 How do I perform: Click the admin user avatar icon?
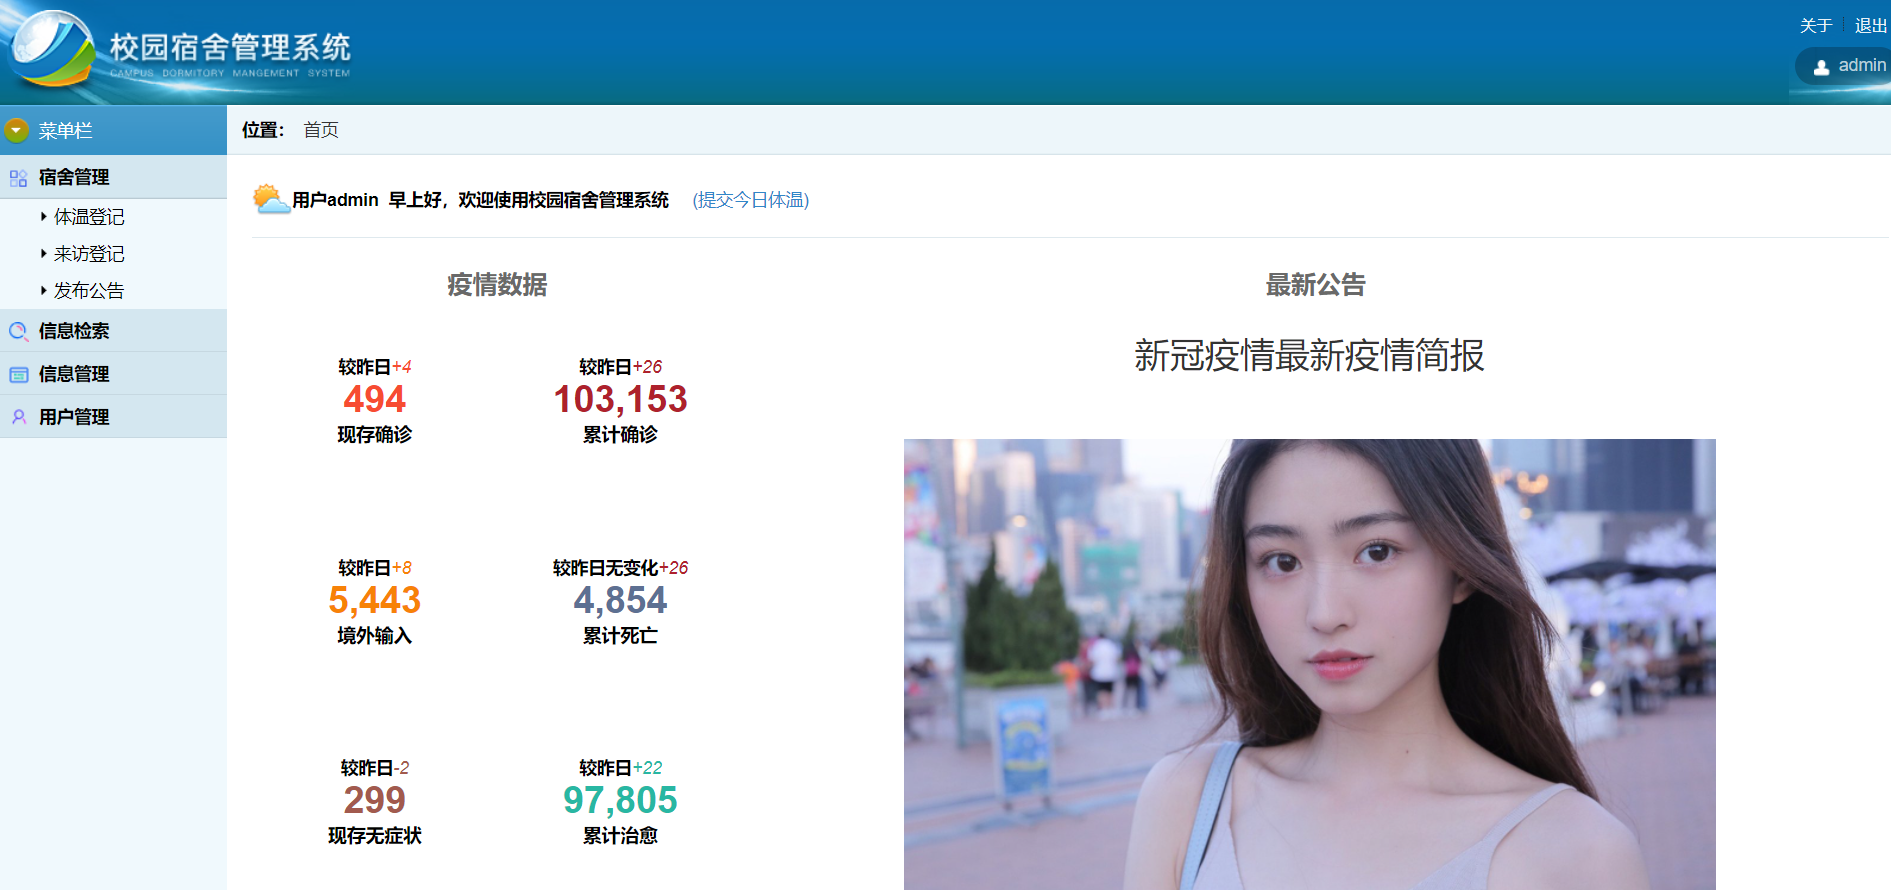click(x=1821, y=67)
